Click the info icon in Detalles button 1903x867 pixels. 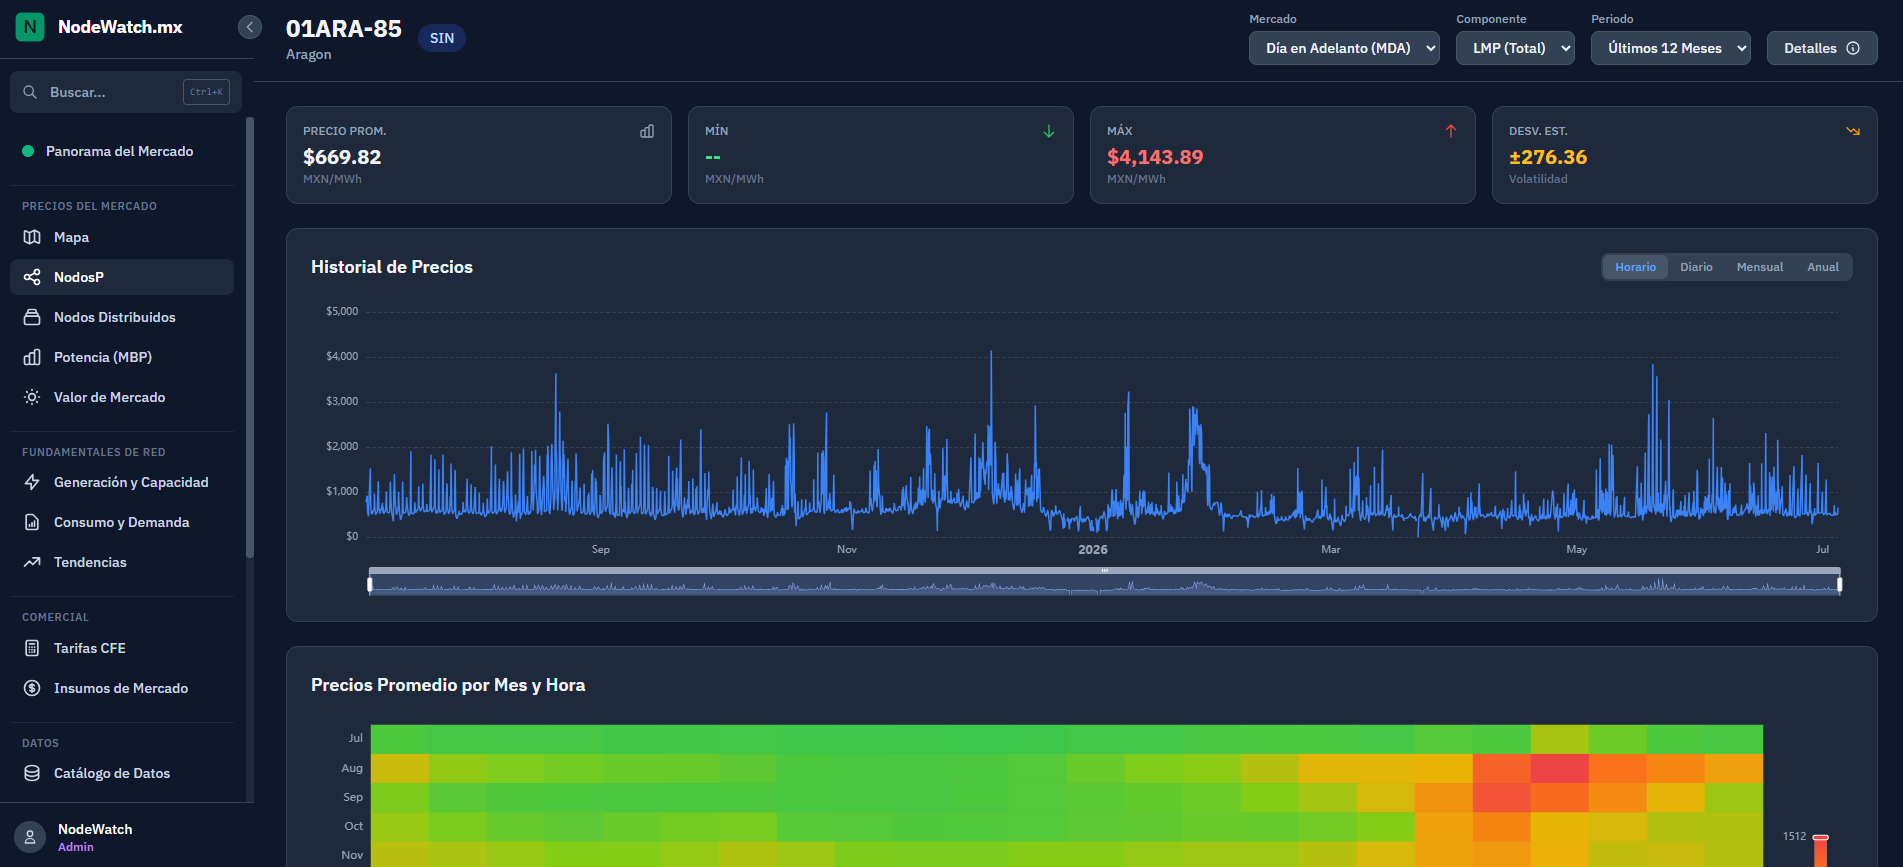point(1853,48)
